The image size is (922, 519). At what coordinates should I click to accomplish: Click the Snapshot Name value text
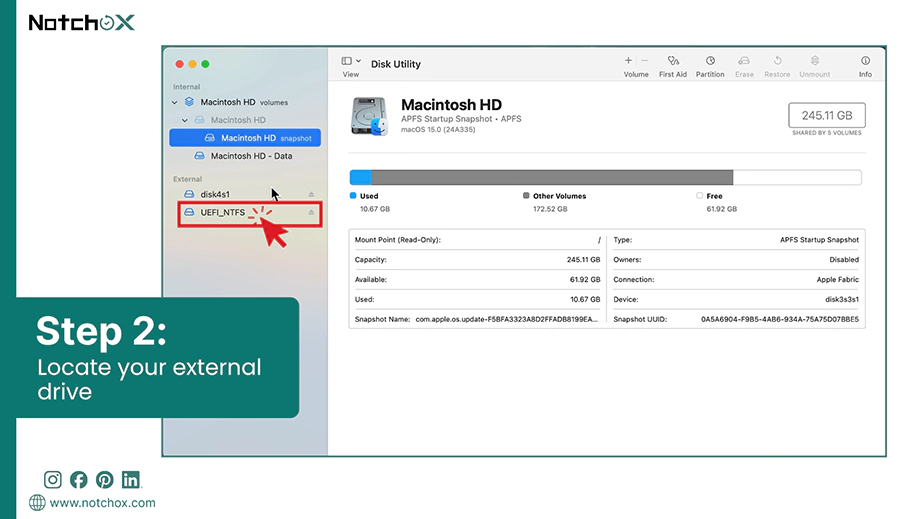click(x=506, y=319)
